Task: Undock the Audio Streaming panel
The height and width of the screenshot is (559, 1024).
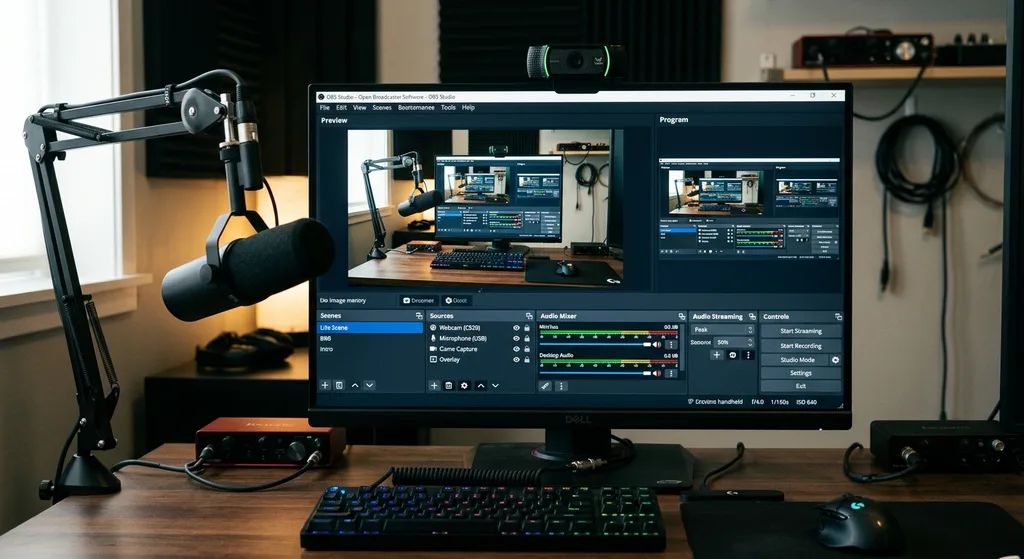Action: coord(752,317)
